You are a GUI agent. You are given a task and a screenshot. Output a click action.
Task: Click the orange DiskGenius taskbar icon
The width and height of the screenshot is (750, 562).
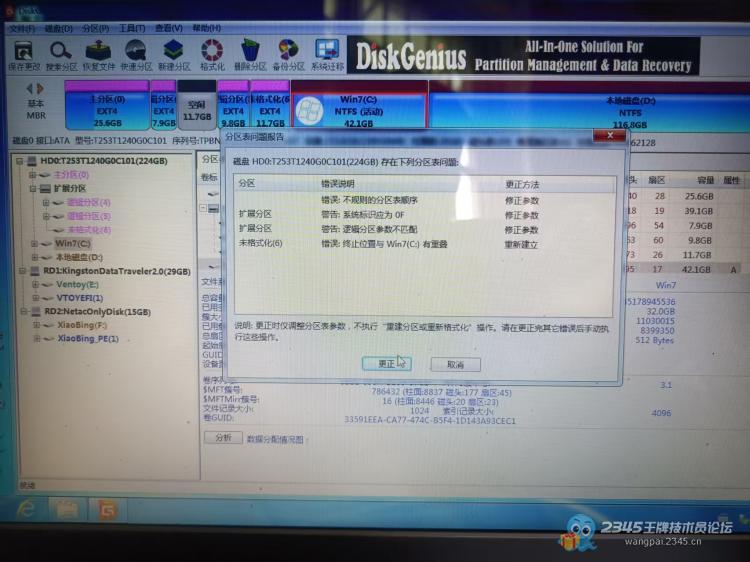[x=107, y=510]
